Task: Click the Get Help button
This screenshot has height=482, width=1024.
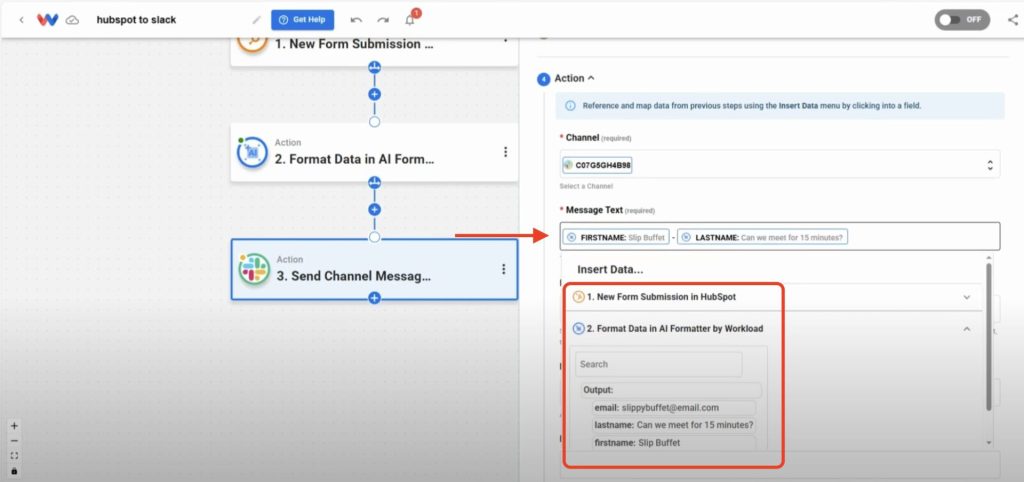Action: point(302,20)
